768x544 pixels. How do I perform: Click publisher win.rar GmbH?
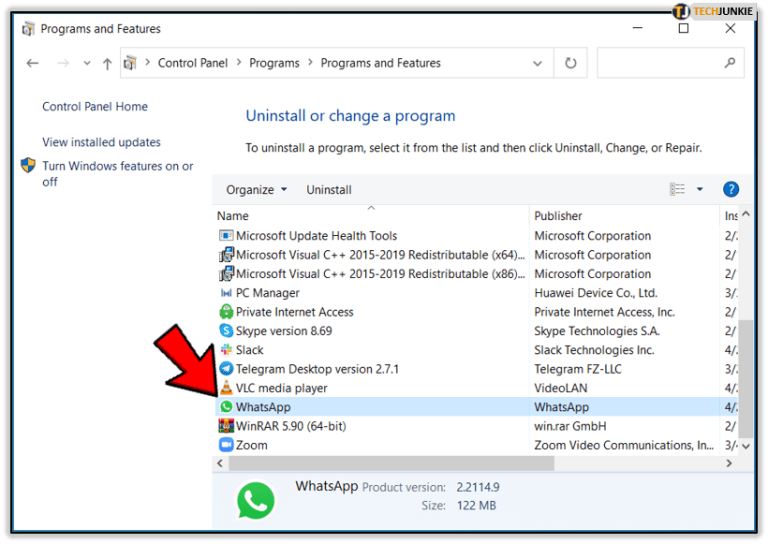click(570, 426)
